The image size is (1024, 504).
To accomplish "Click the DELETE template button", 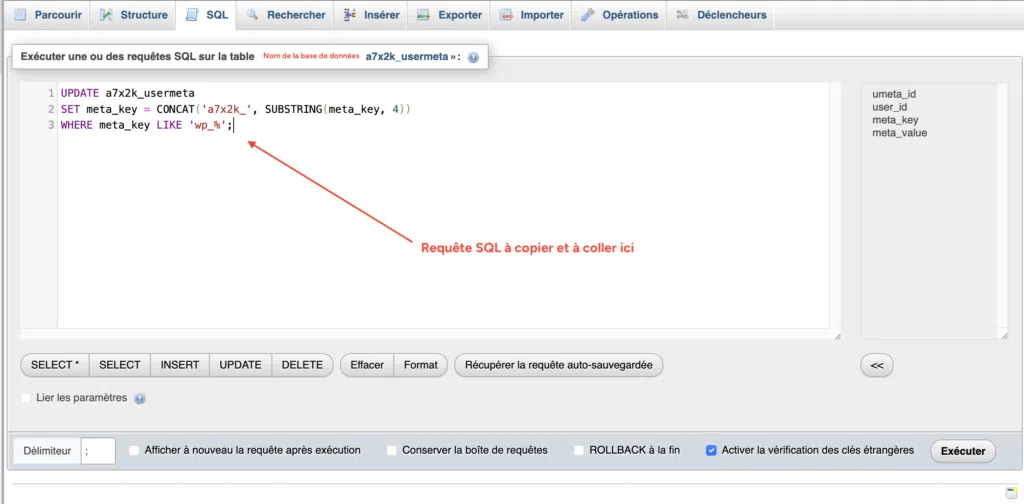I will point(302,365).
